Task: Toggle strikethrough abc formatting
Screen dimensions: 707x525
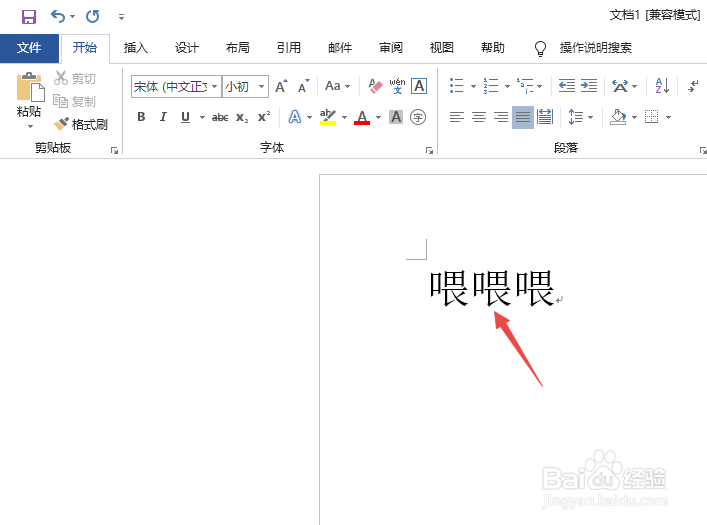Action: tap(220, 118)
